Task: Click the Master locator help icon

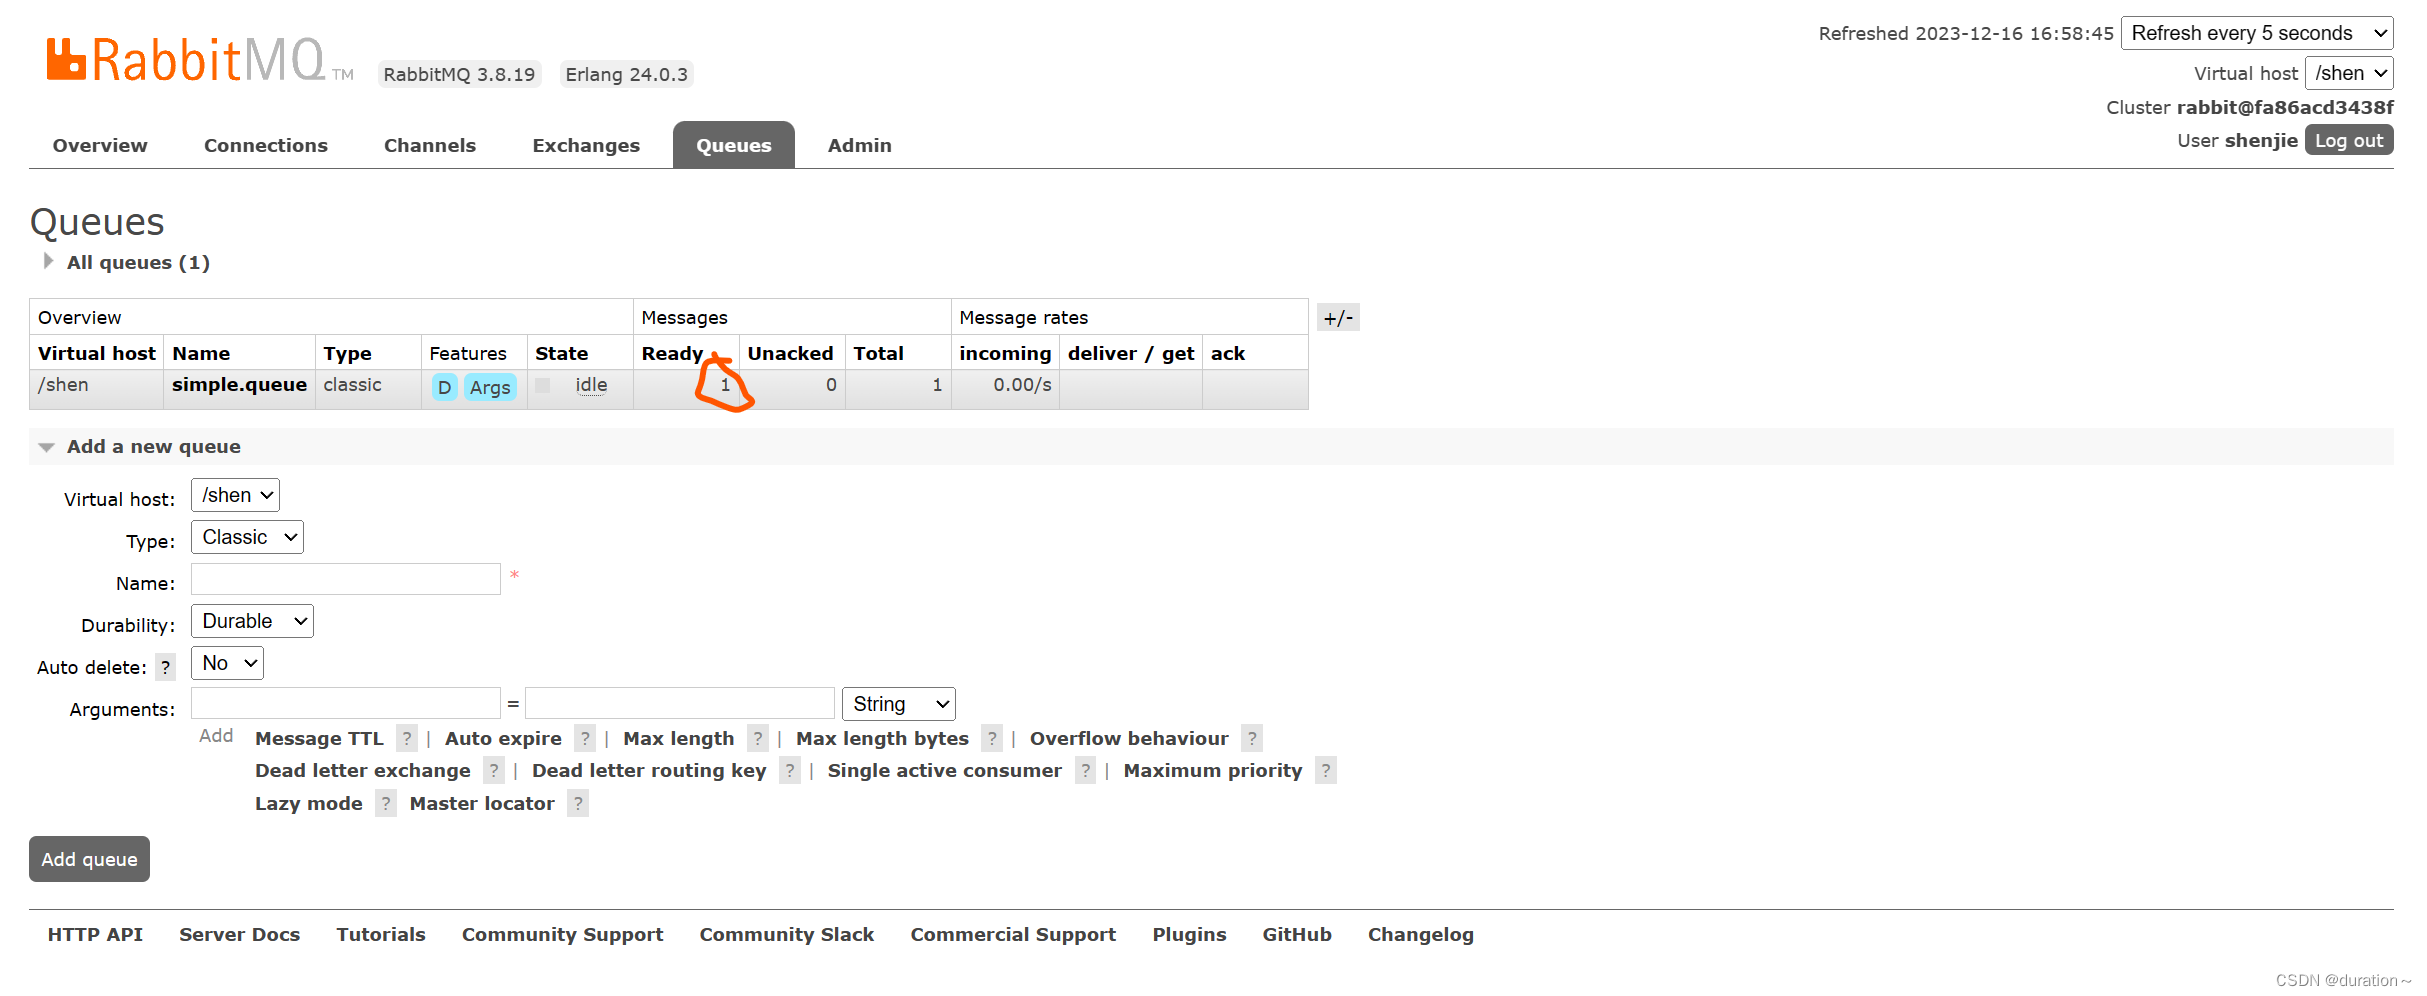Action: click(577, 803)
